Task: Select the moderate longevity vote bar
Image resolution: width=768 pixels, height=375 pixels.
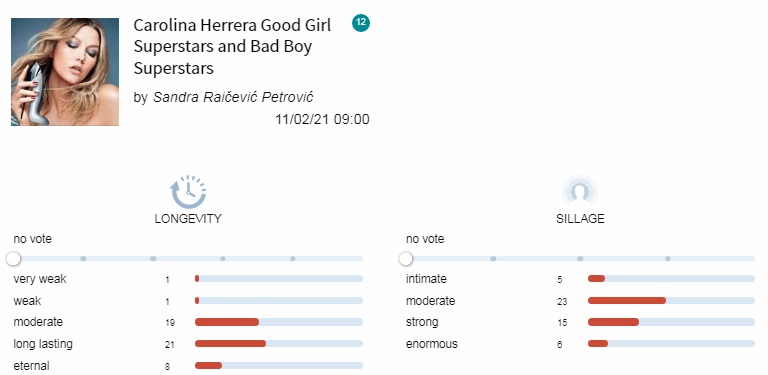Action: (279, 322)
